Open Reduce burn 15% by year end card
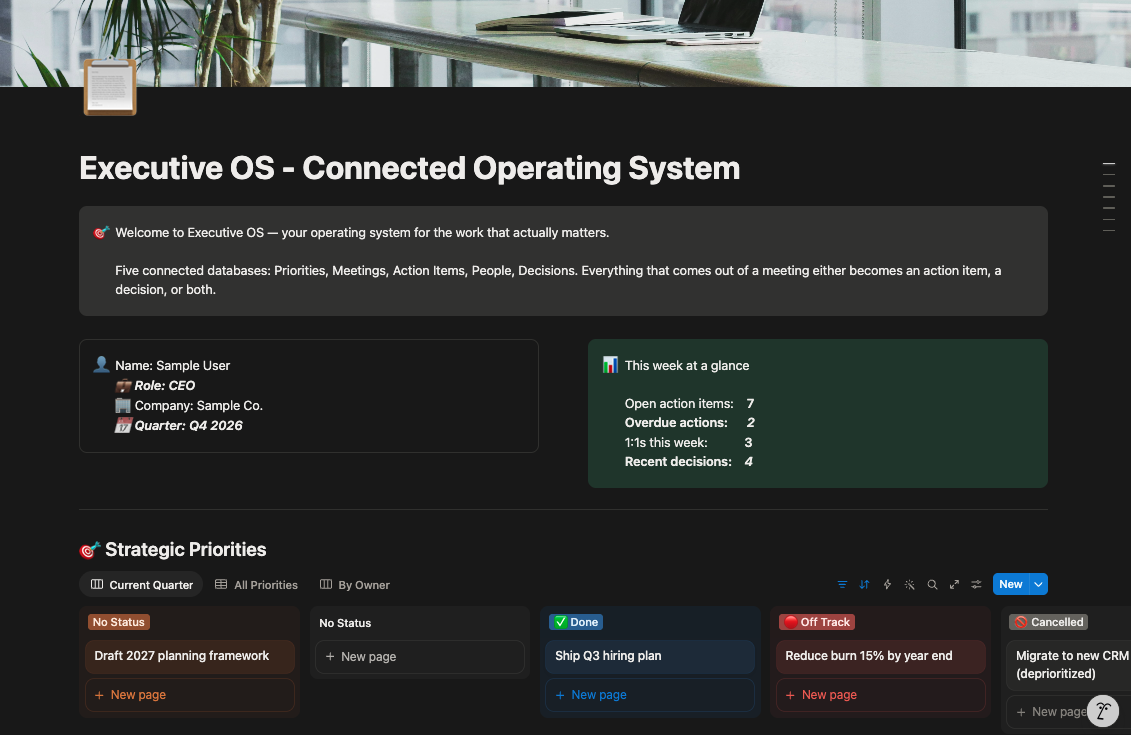This screenshot has height=735, width=1131. tap(881, 656)
